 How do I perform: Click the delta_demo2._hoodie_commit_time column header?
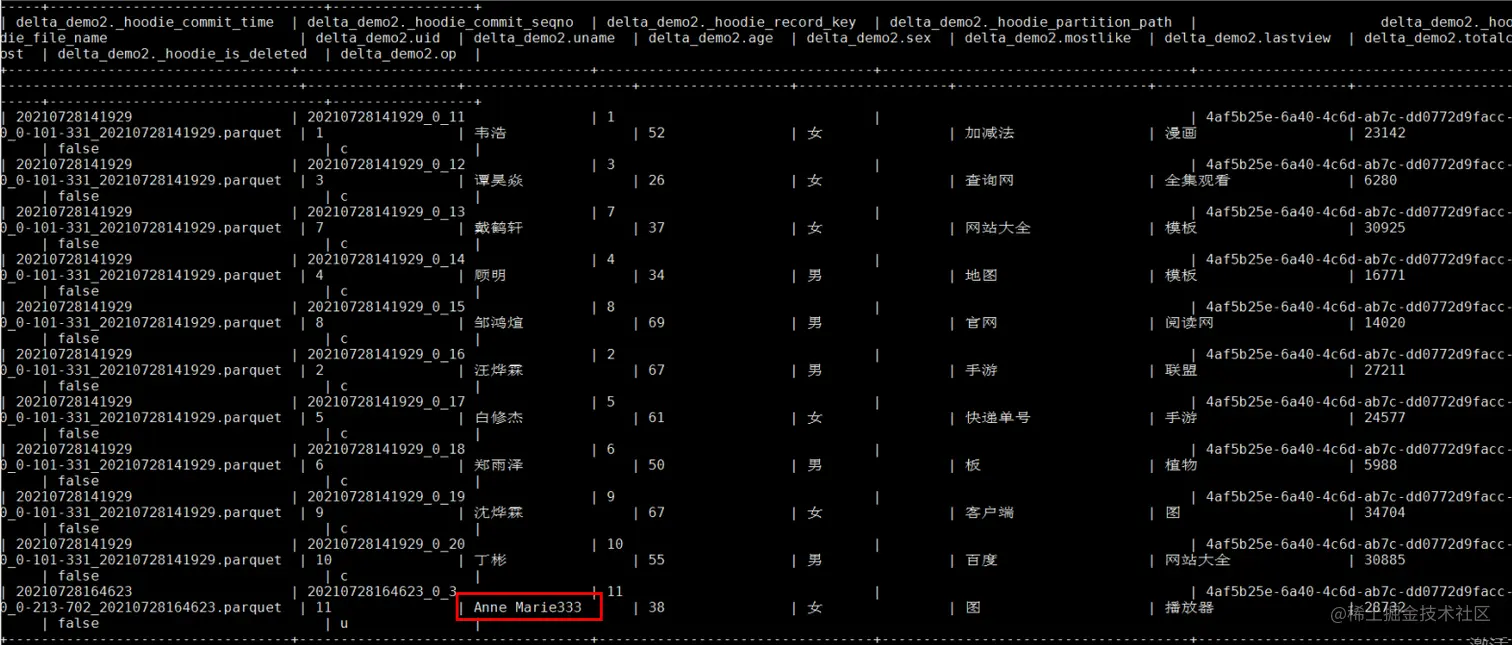click(x=146, y=22)
